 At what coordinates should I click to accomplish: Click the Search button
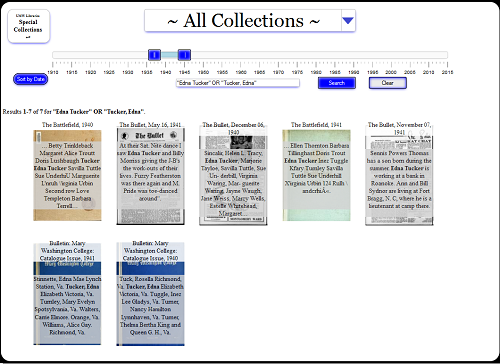337,83
